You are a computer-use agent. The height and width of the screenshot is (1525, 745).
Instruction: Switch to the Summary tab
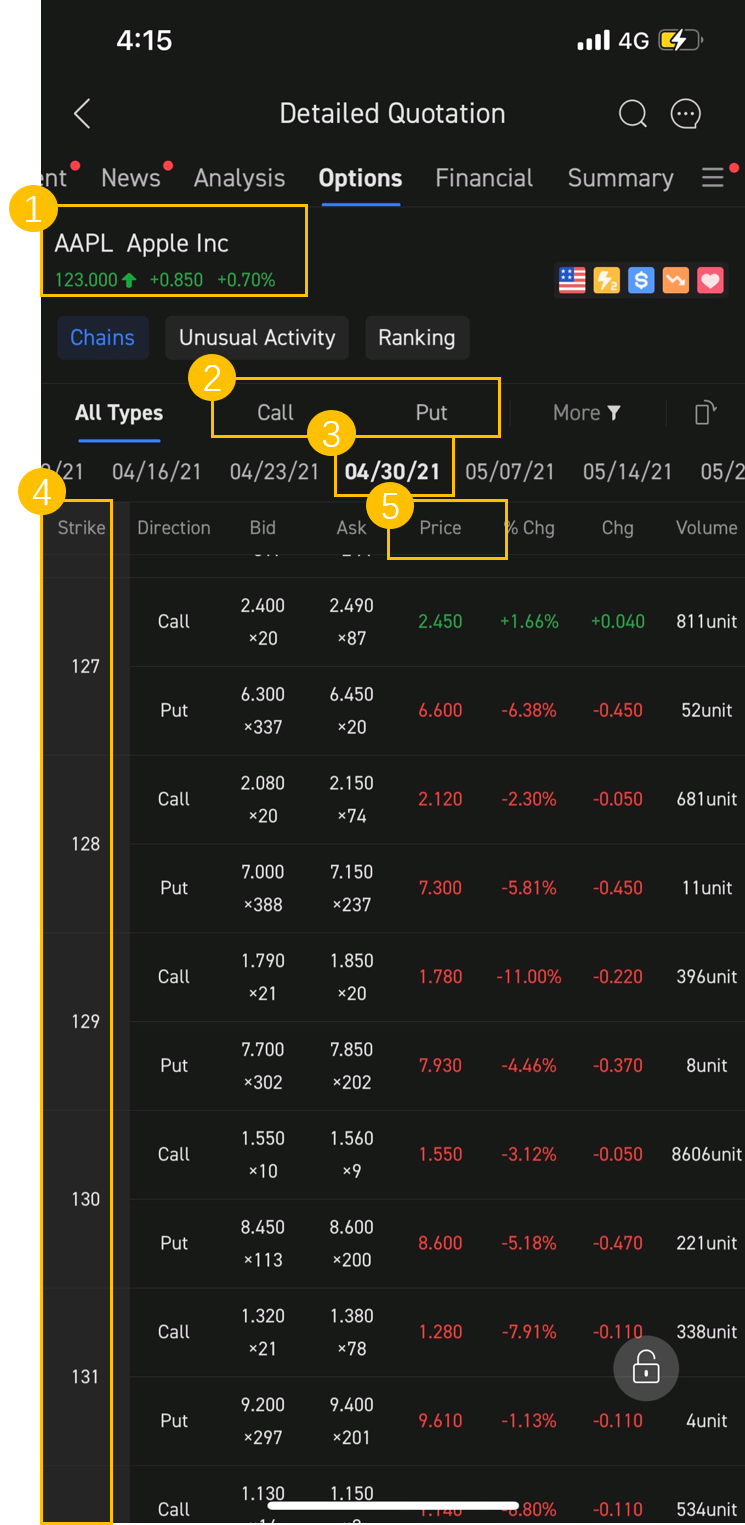pos(621,178)
